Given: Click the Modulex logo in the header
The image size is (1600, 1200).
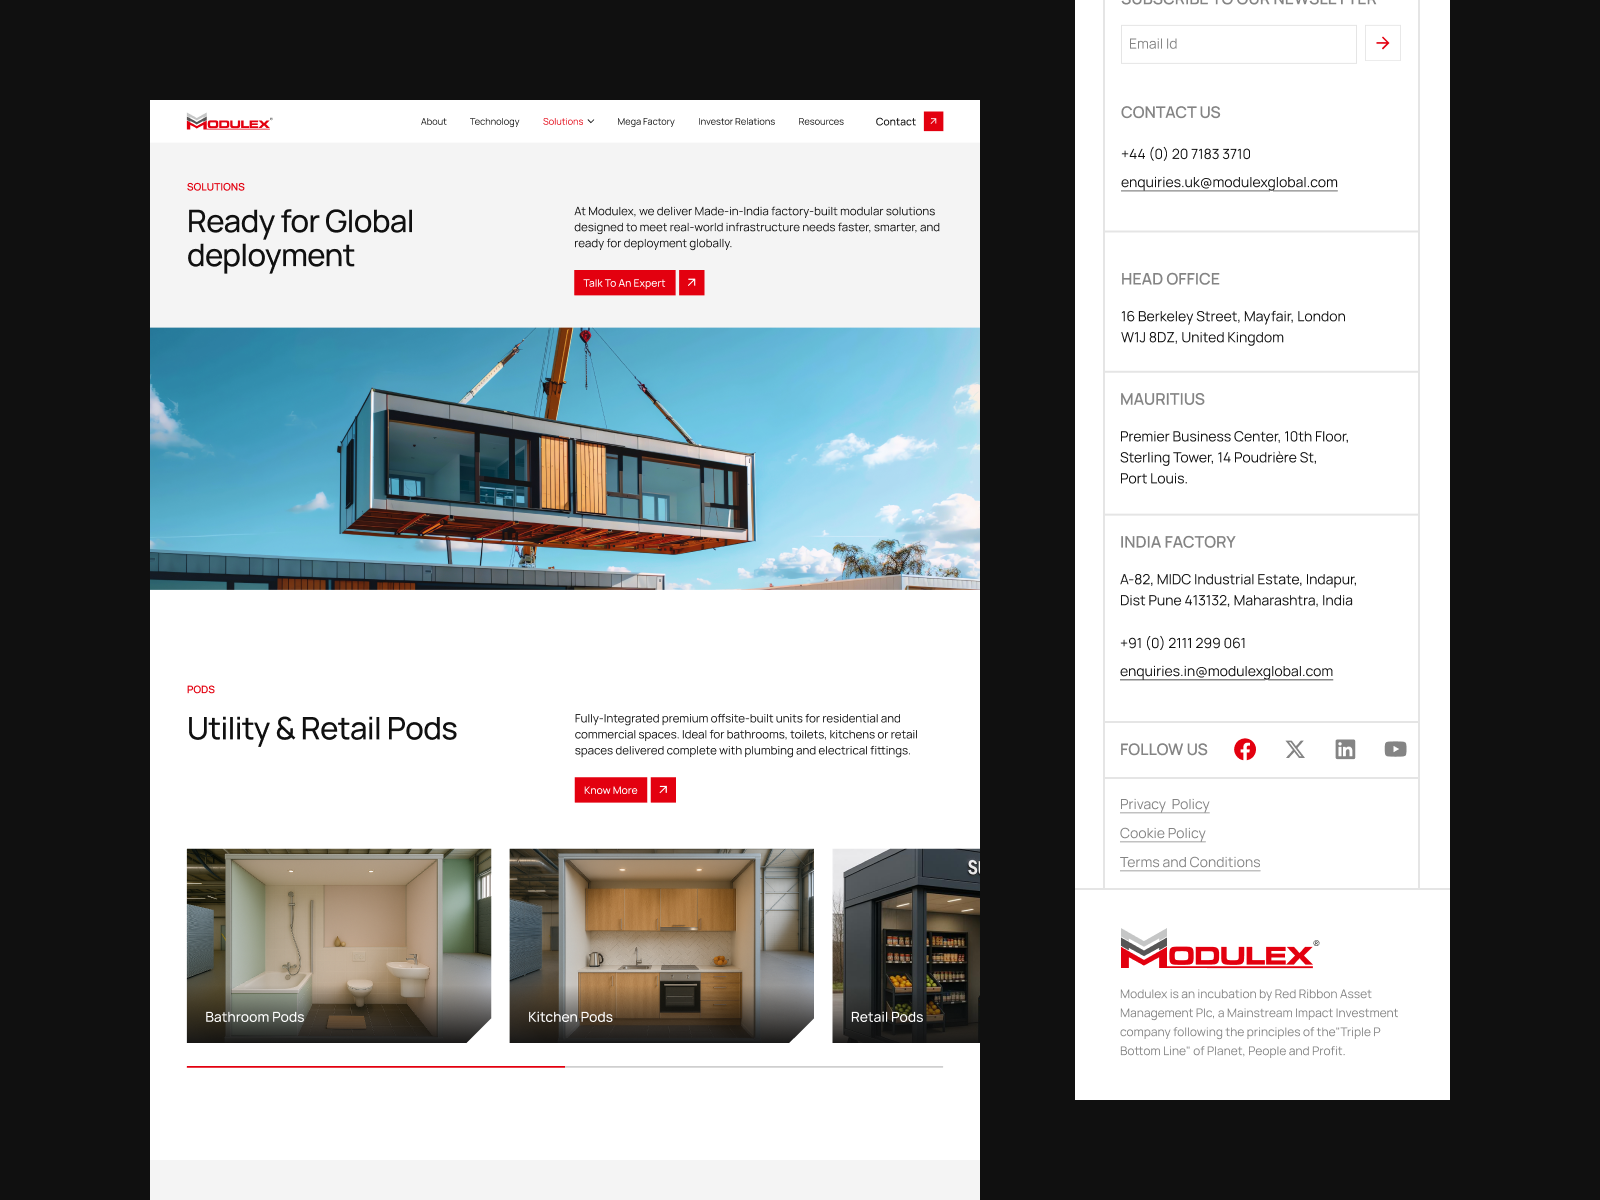Looking at the screenshot, I should click(229, 122).
